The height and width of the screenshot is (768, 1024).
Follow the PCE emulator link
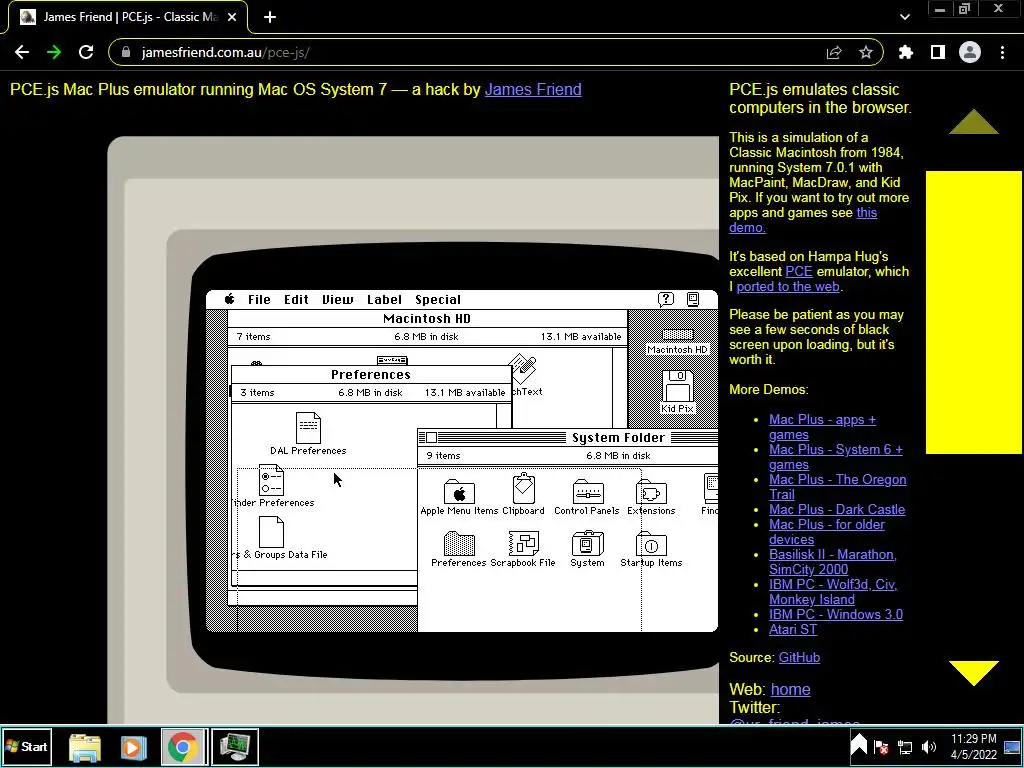[799, 271]
